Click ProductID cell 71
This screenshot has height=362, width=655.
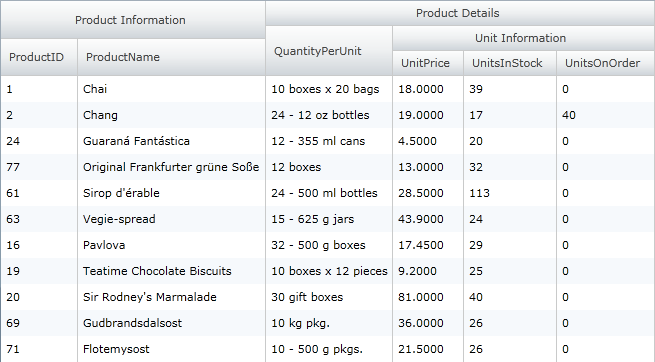(39, 349)
